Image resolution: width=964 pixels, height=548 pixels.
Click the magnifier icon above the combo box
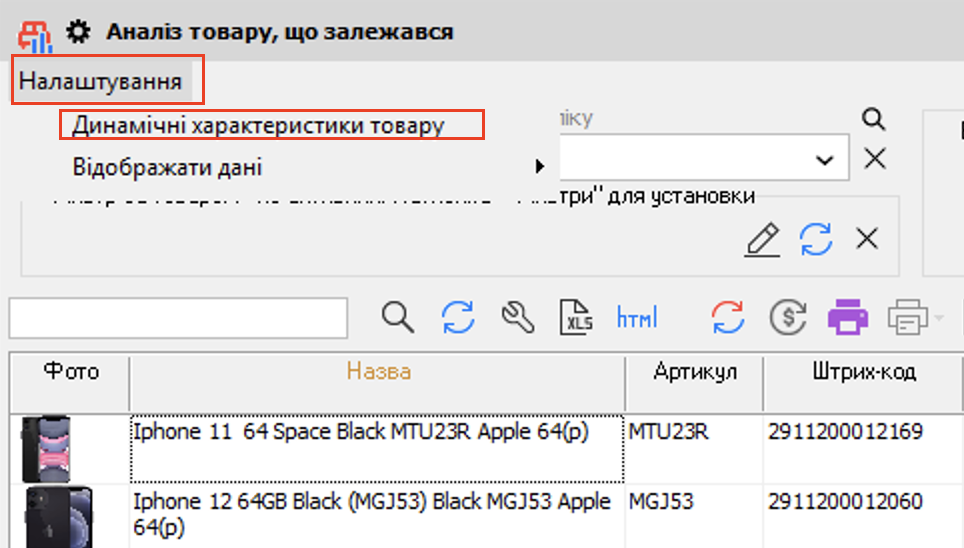tap(874, 120)
